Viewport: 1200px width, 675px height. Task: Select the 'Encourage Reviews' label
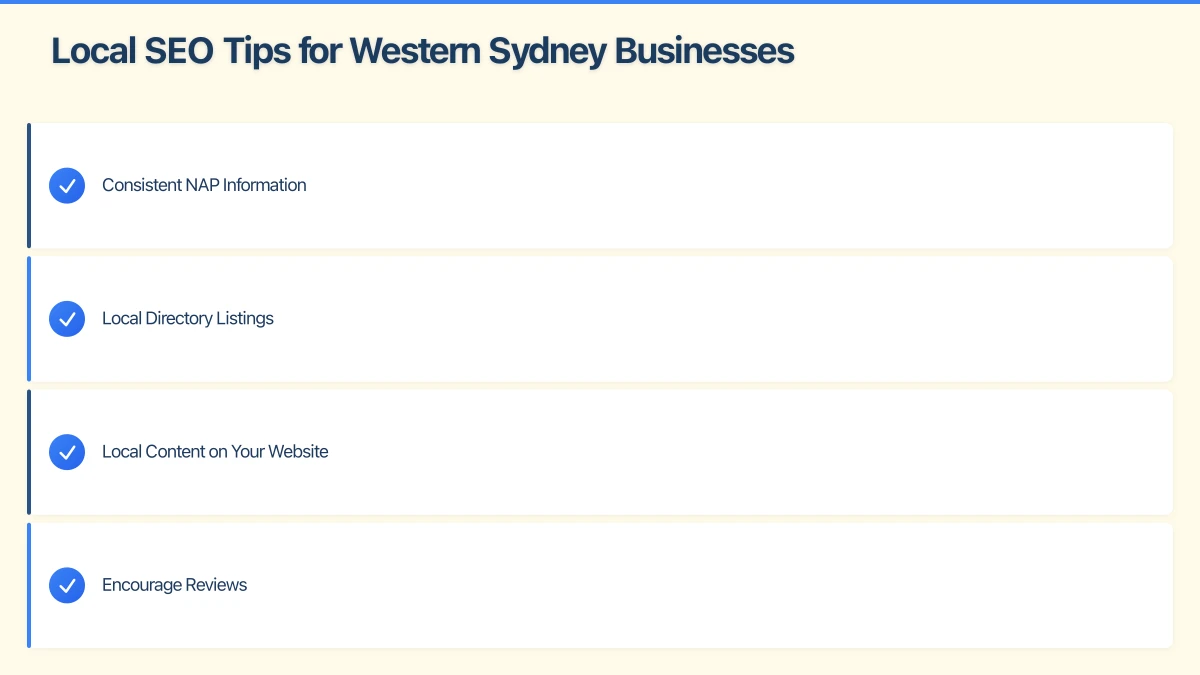pyautogui.click(x=174, y=585)
